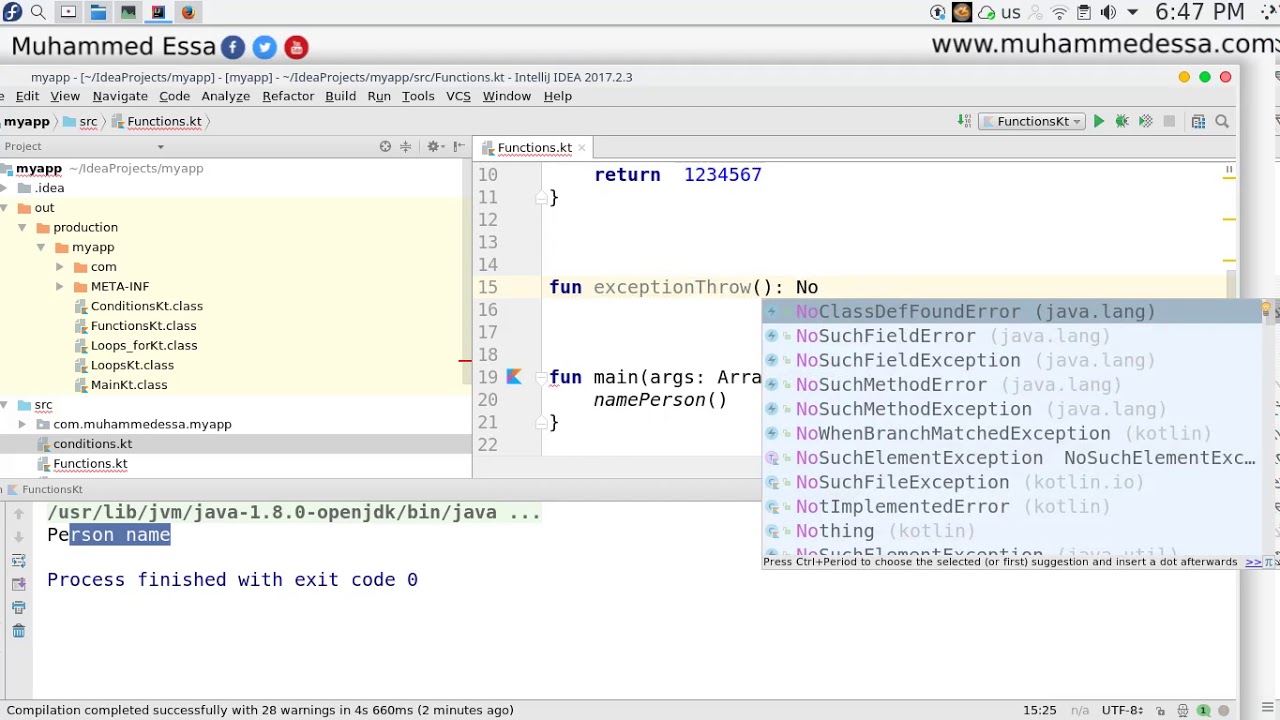Choose NoWhenBranchMatchedException from the completion list

point(1012,433)
